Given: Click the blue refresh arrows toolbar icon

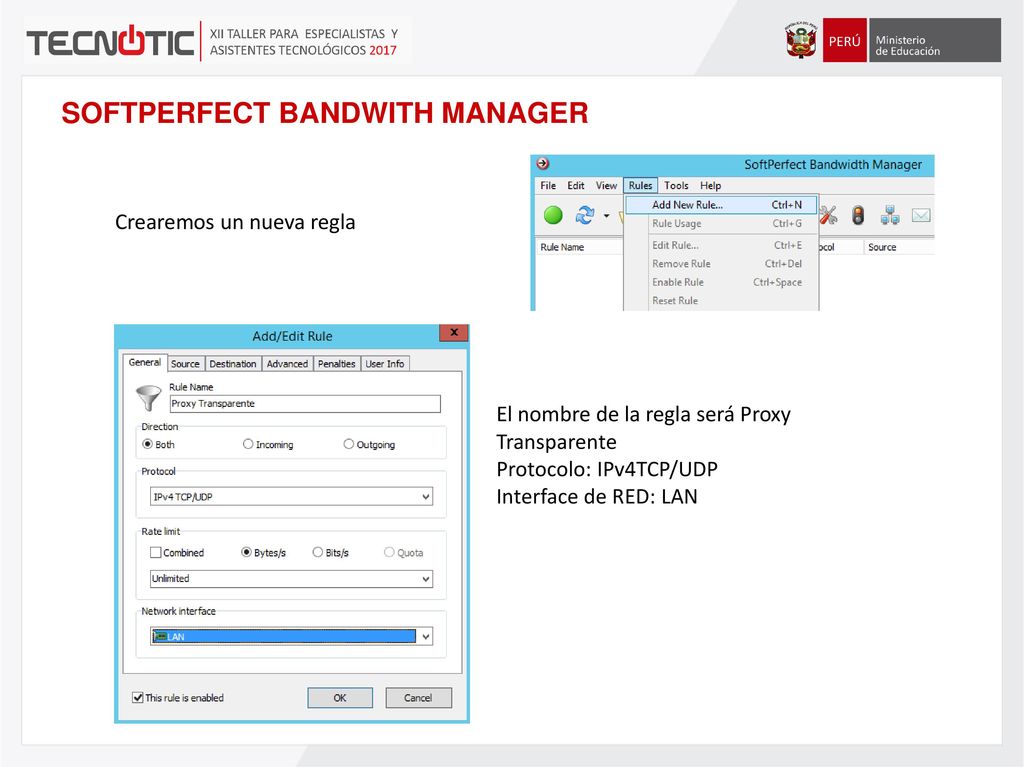Looking at the screenshot, I should pos(584,215).
